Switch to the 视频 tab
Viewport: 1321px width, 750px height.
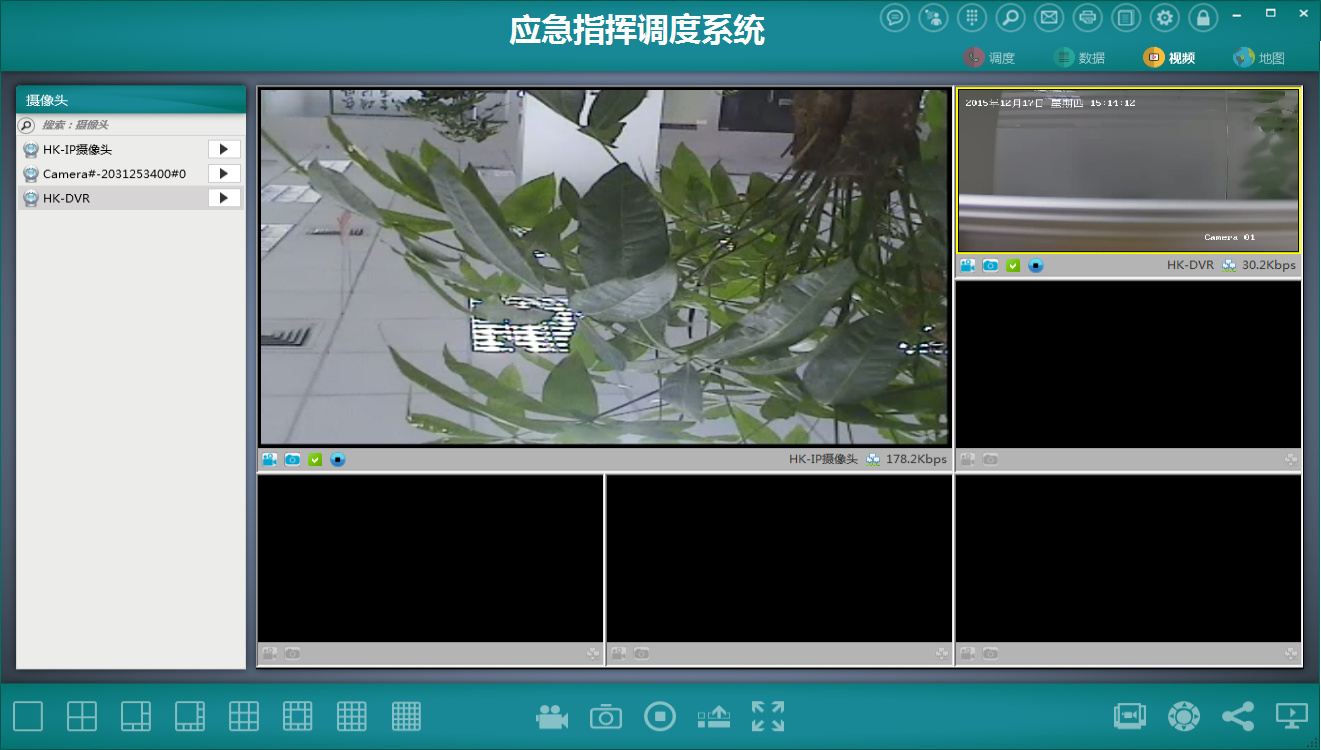point(1170,58)
